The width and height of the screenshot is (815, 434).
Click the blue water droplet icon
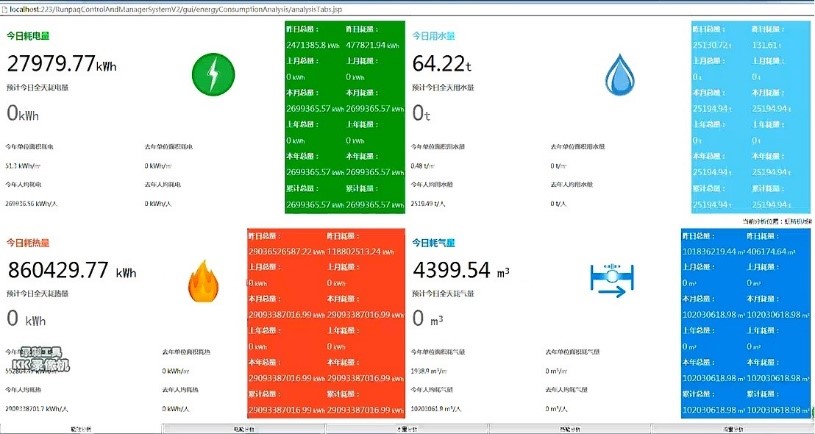tap(620, 74)
